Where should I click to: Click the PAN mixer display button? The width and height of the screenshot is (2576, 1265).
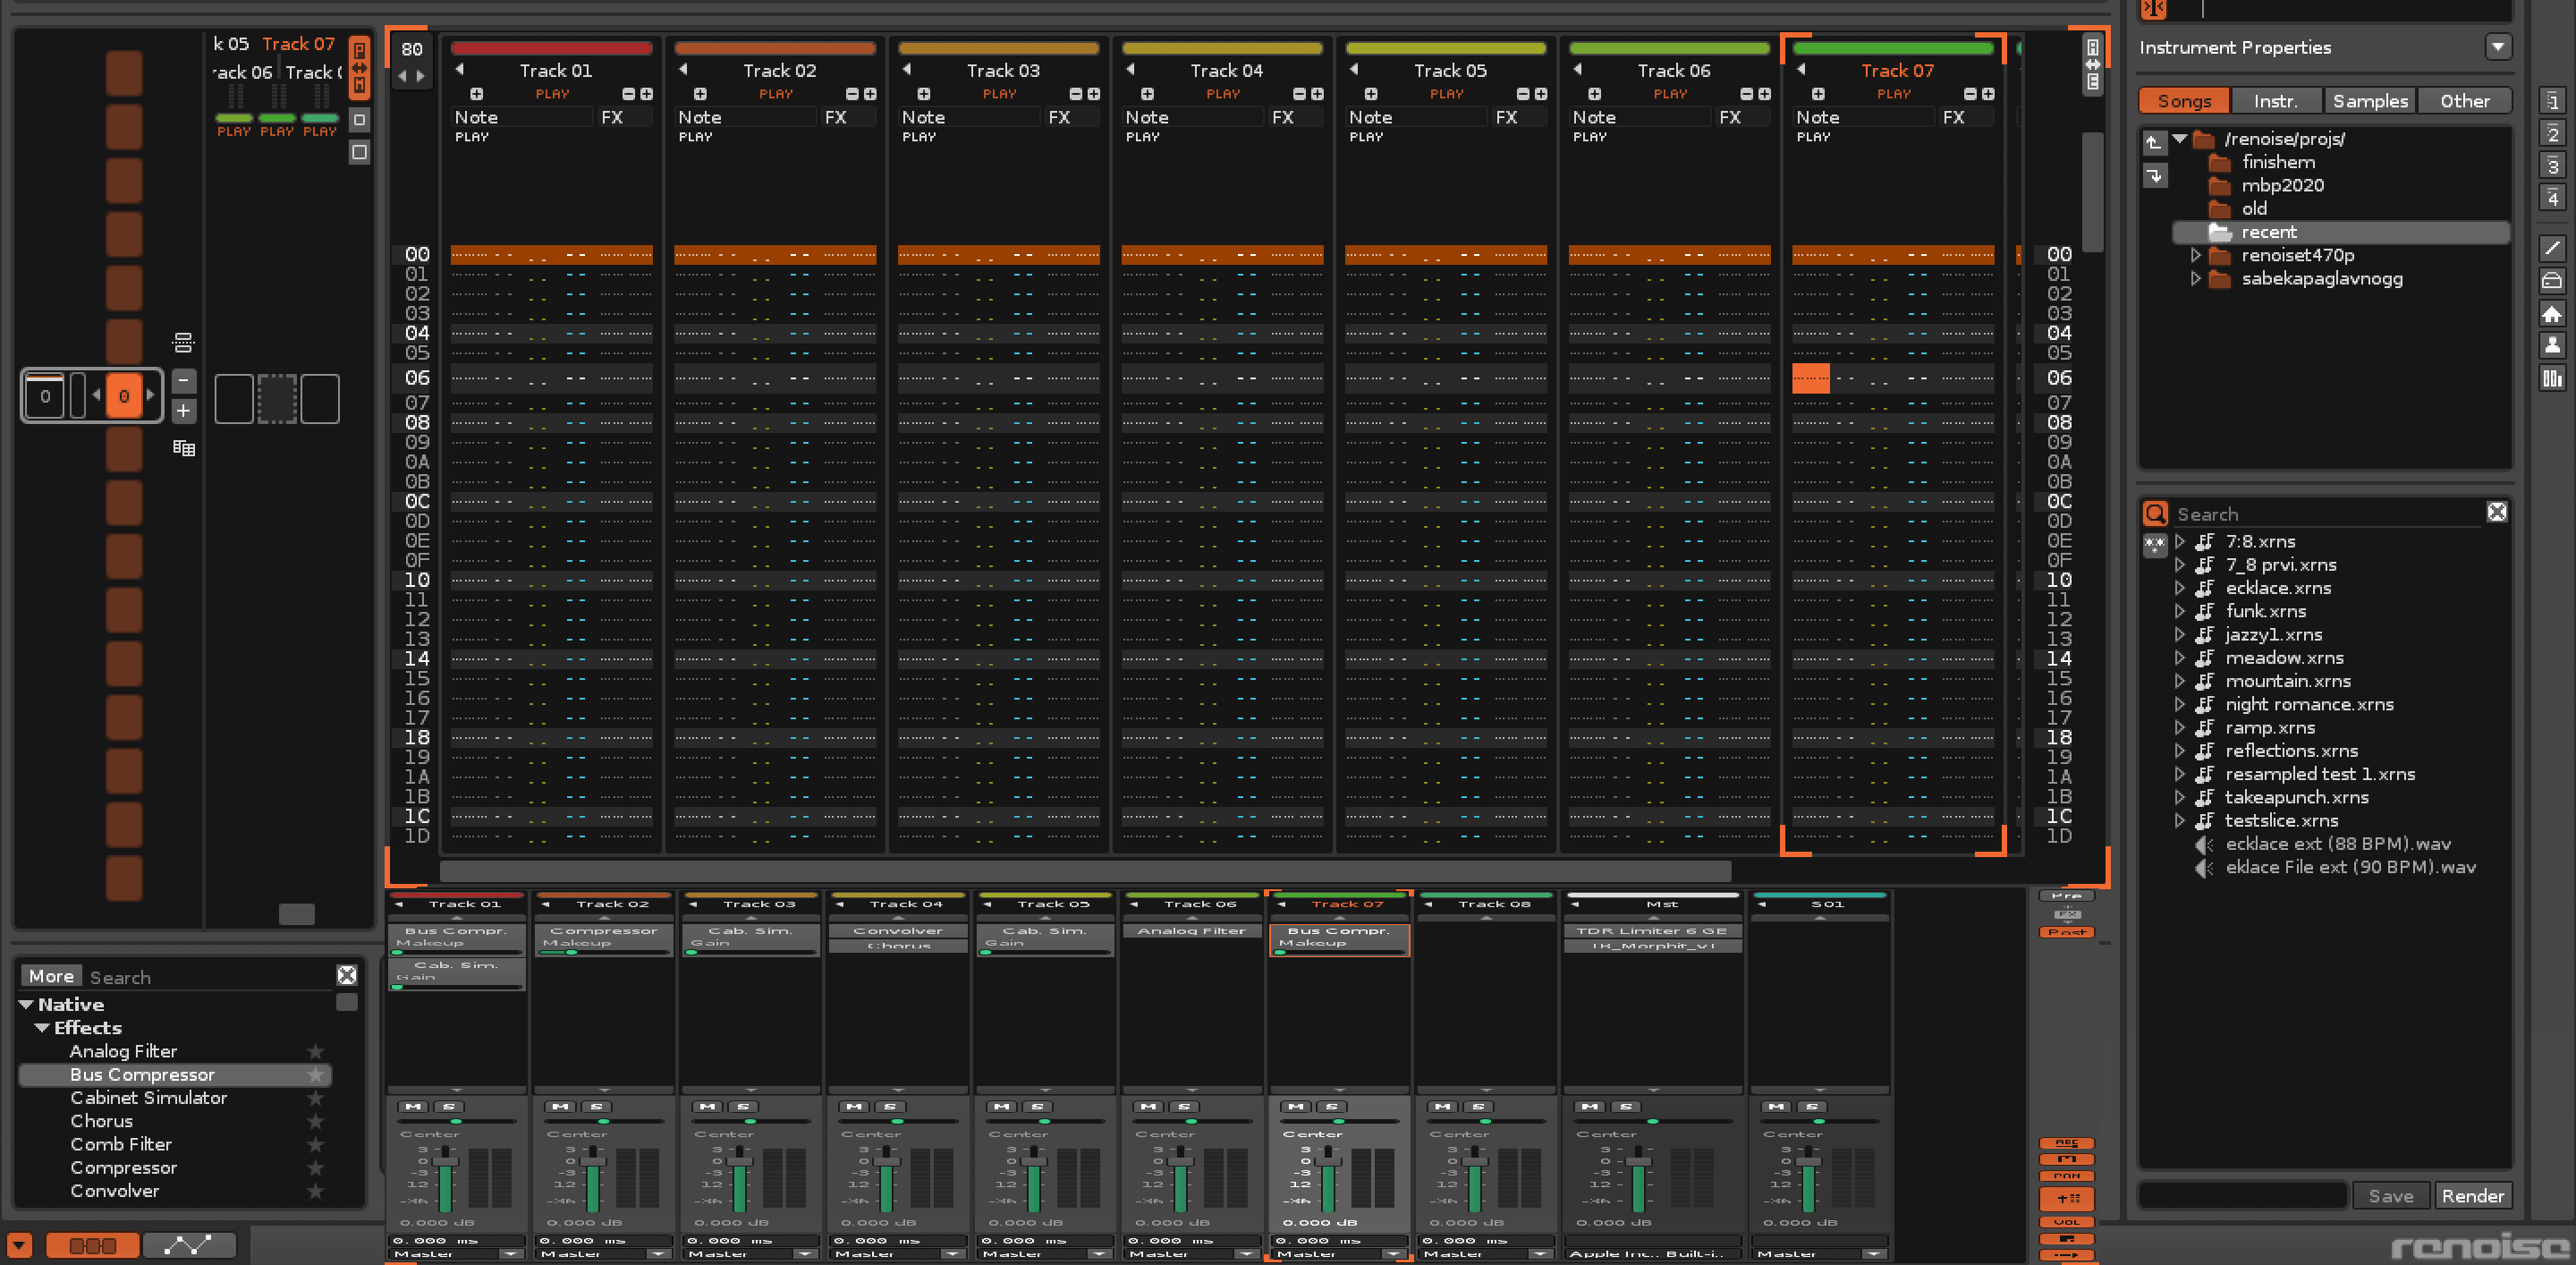pos(2066,1176)
